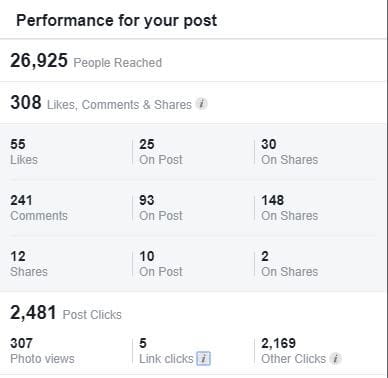Select 148 comments On Shares
Image resolution: width=388 pixels, height=378 pixels.
289,208
